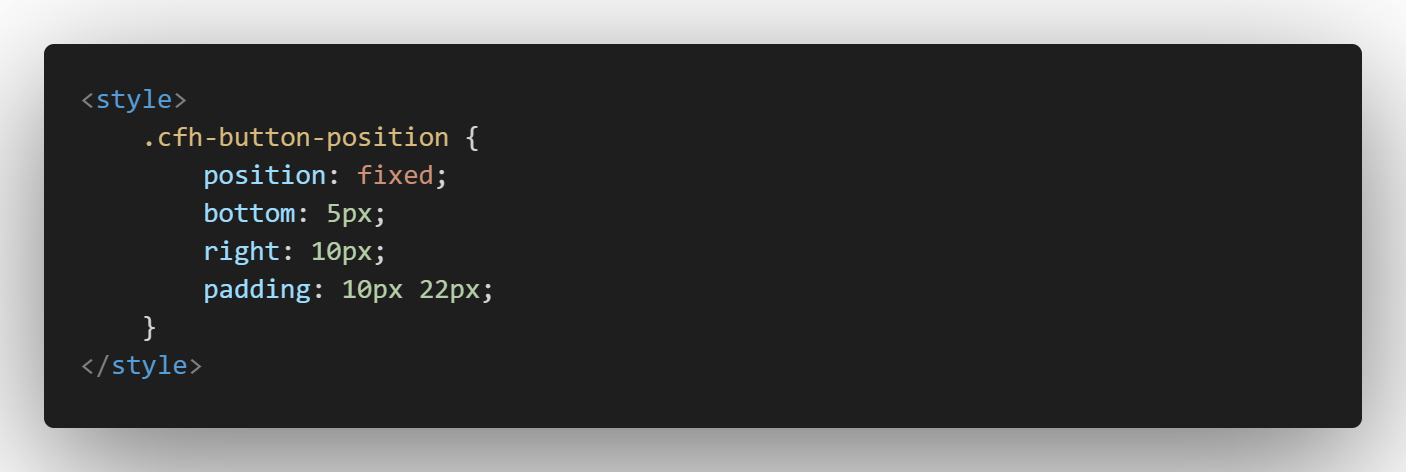Click the right property name

(242, 252)
